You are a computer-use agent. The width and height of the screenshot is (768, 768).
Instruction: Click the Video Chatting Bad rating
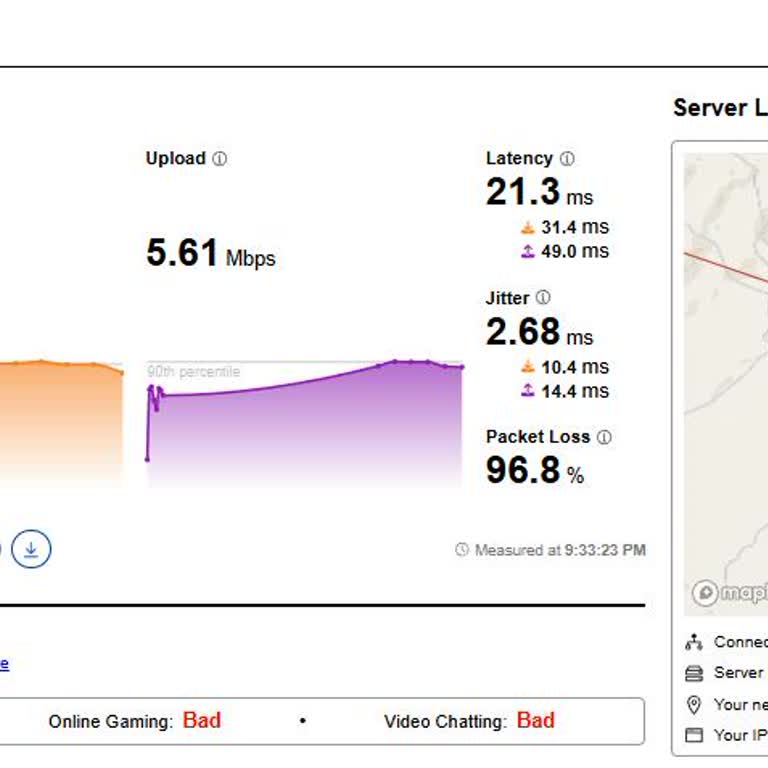(x=535, y=720)
